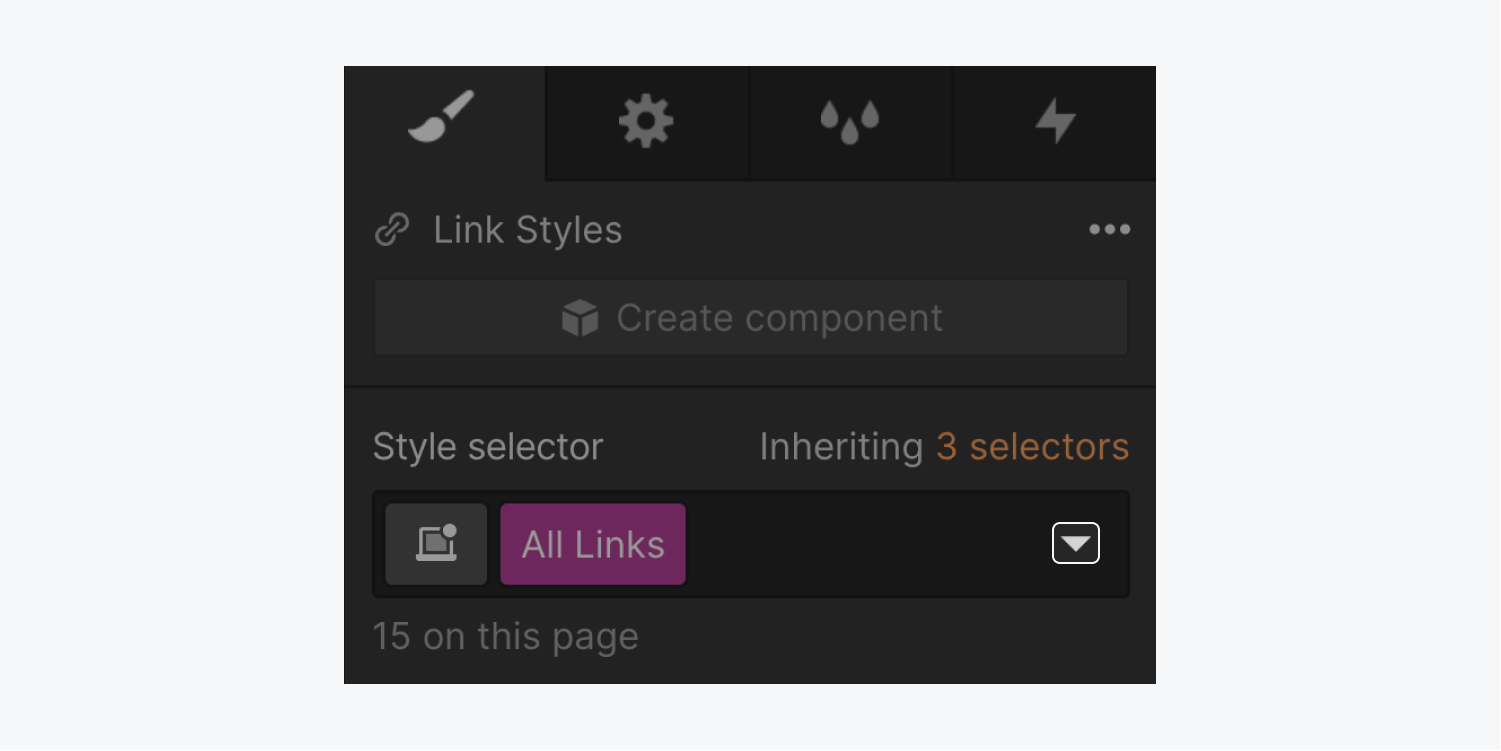Open the three-dot more options menu
Viewport: 1501px width, 751px height.
point(1109,229)
